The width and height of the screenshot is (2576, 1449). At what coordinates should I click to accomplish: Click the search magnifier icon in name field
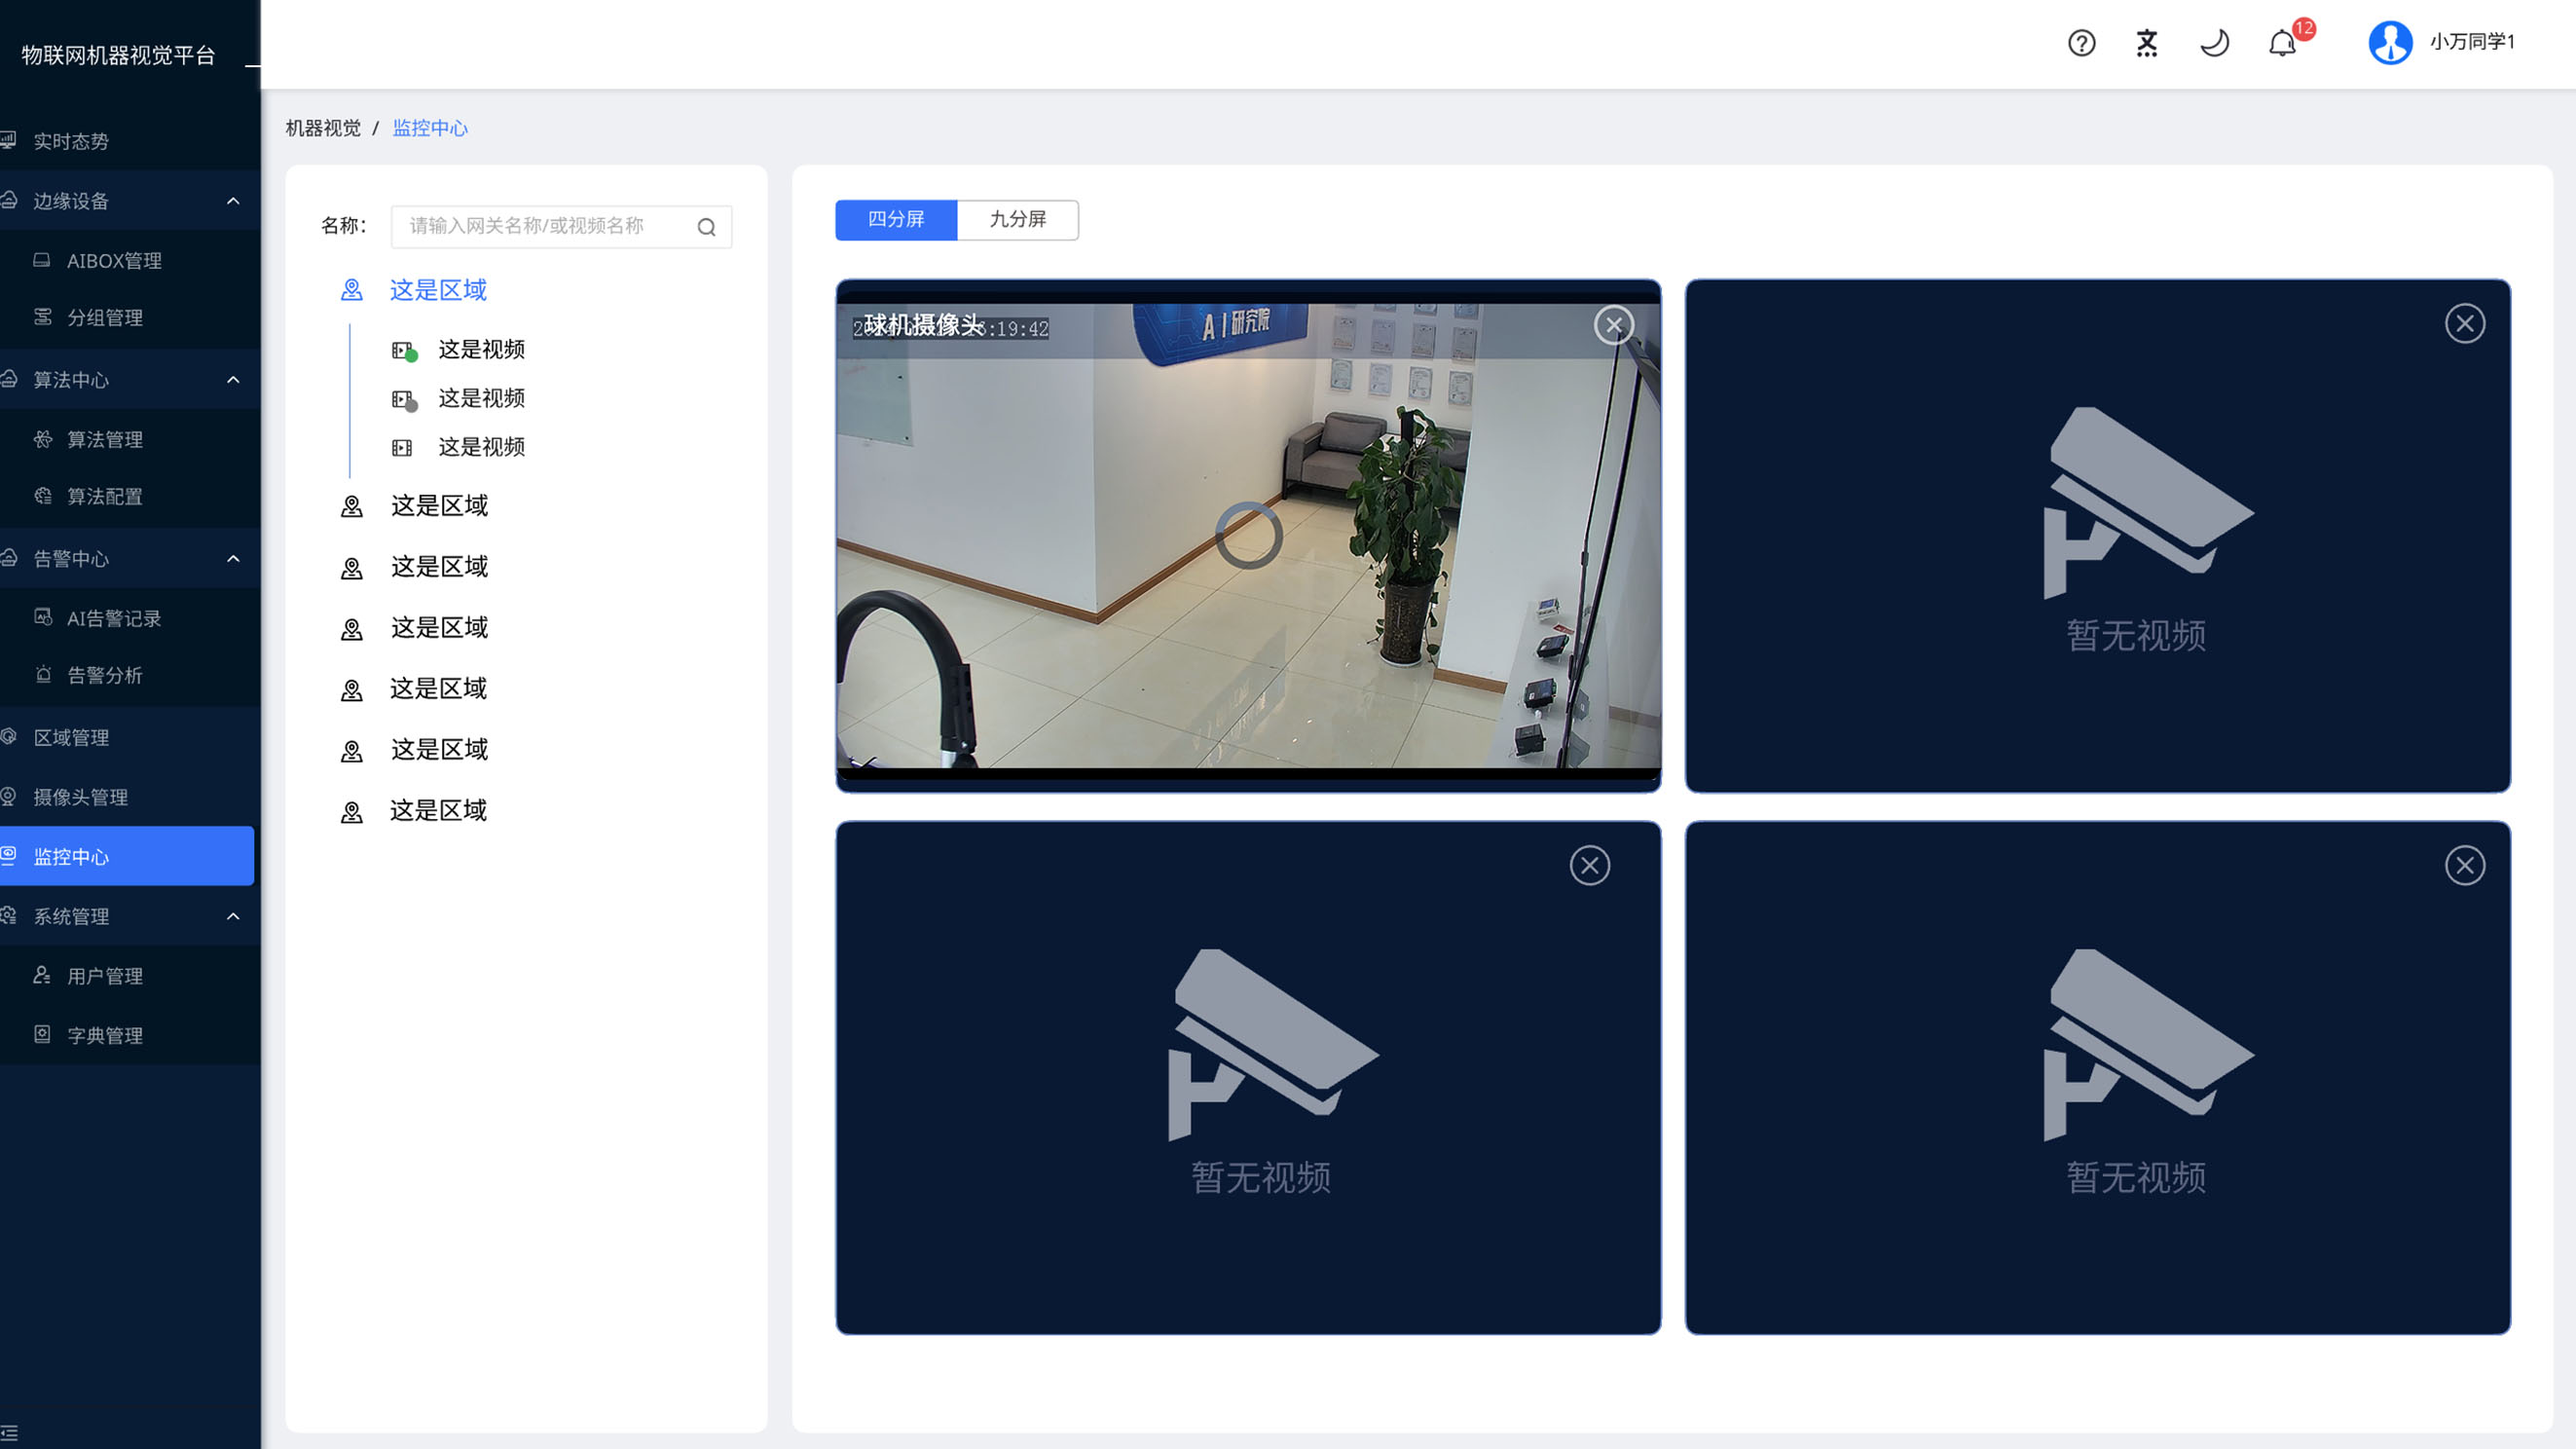(x=706, y=227)
